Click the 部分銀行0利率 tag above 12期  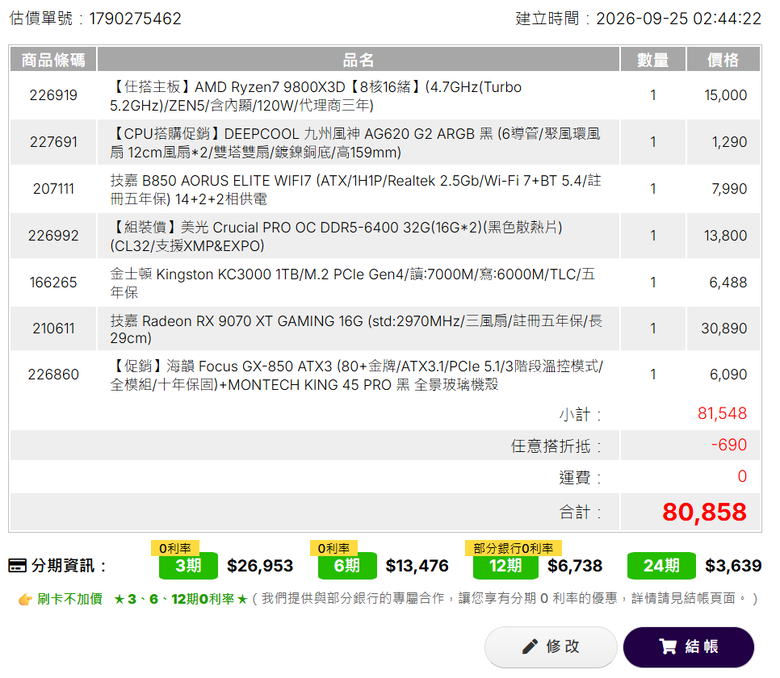tap(513, 548)
